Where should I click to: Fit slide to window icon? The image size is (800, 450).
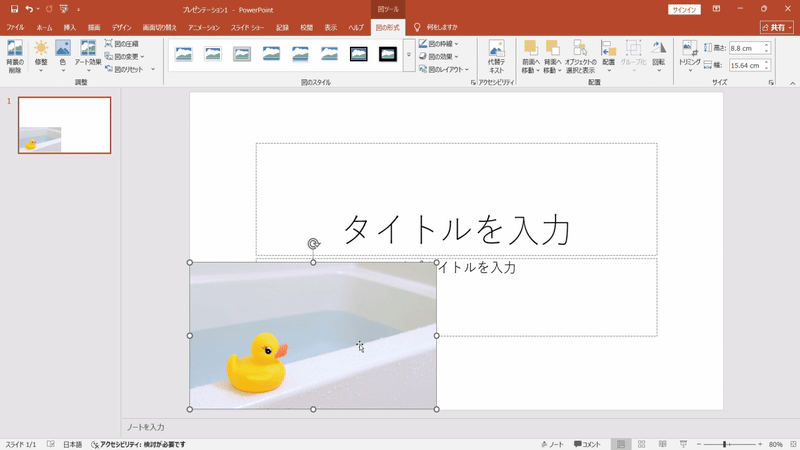click(x=793, y=444)
